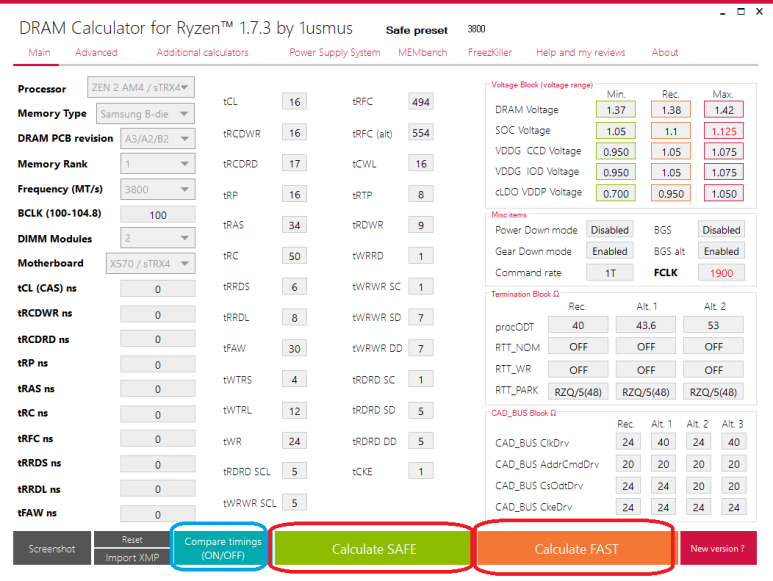Select SOC Voltage Max. value 1.125
Screen dimensions: 773x581
(724, 131)
